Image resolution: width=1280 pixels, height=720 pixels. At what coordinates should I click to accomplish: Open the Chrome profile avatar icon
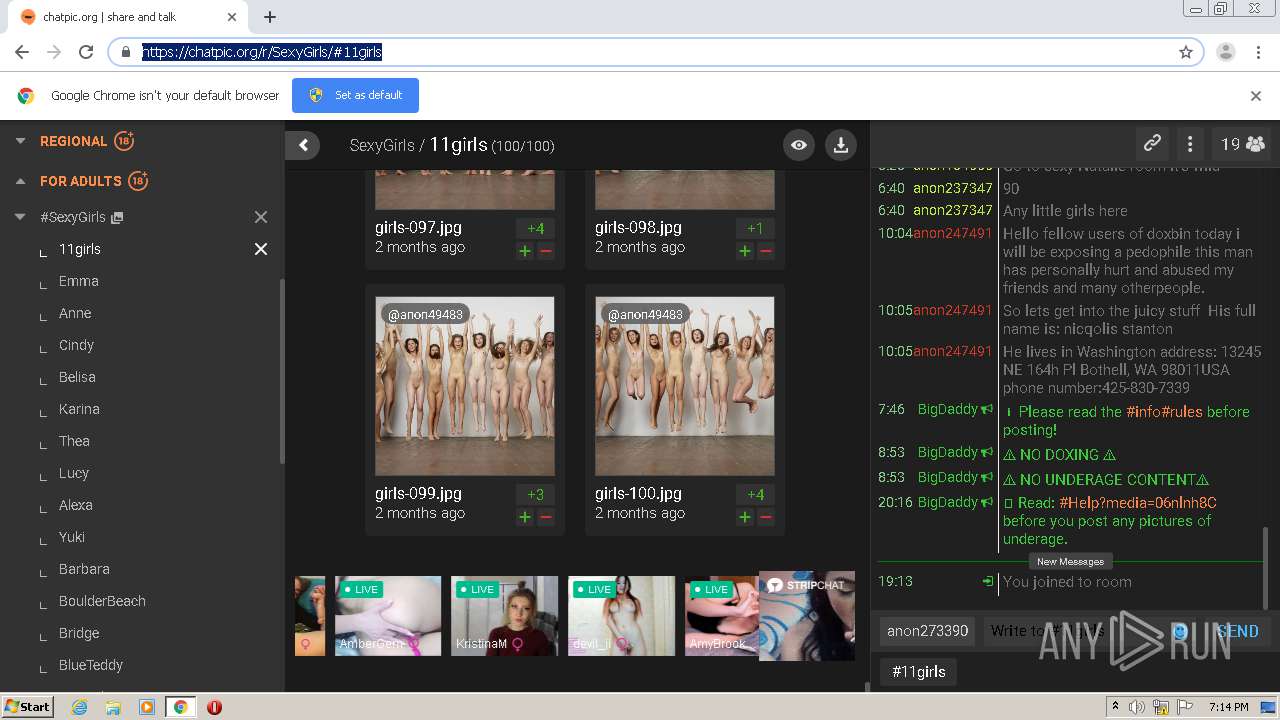1226,52
